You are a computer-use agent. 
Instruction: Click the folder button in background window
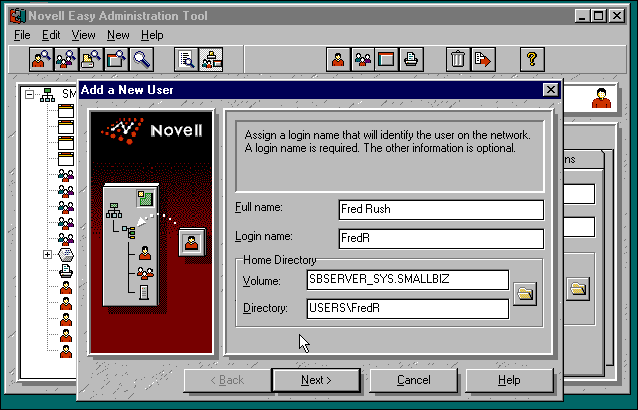pyautogui.click(x=578, y=289)
